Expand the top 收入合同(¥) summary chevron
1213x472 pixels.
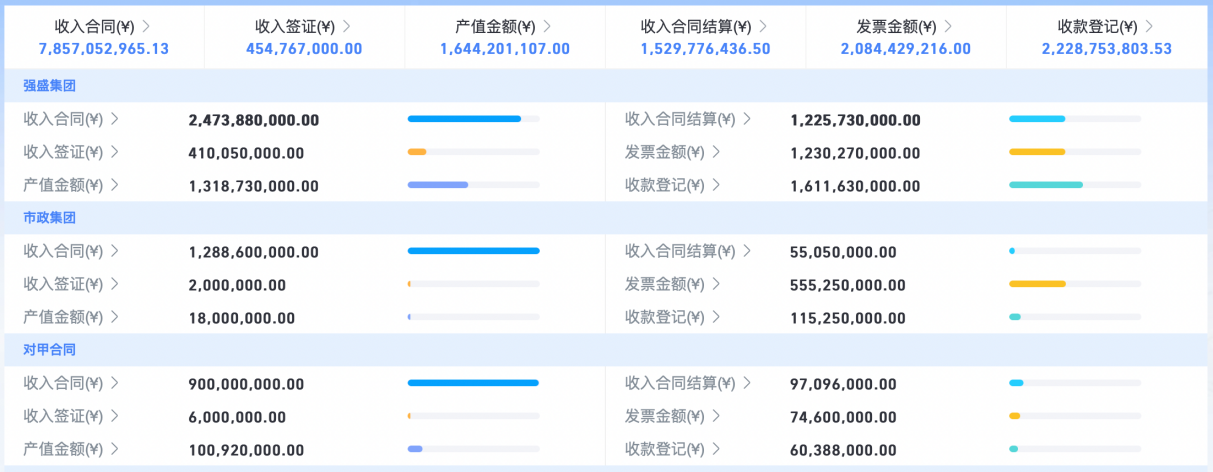pyautogui.click(x=146, y=26)
